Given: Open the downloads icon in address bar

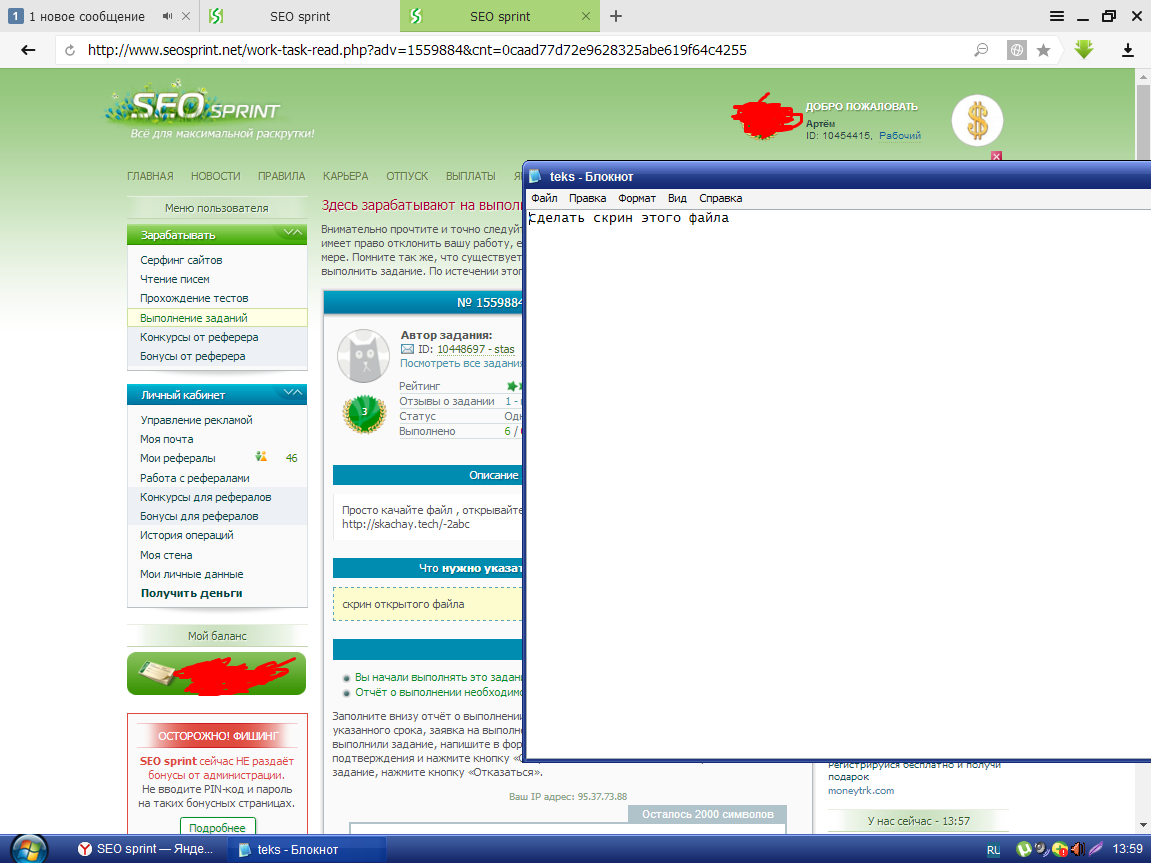Looking at the screenshot, I should (x=1128, y=50).
